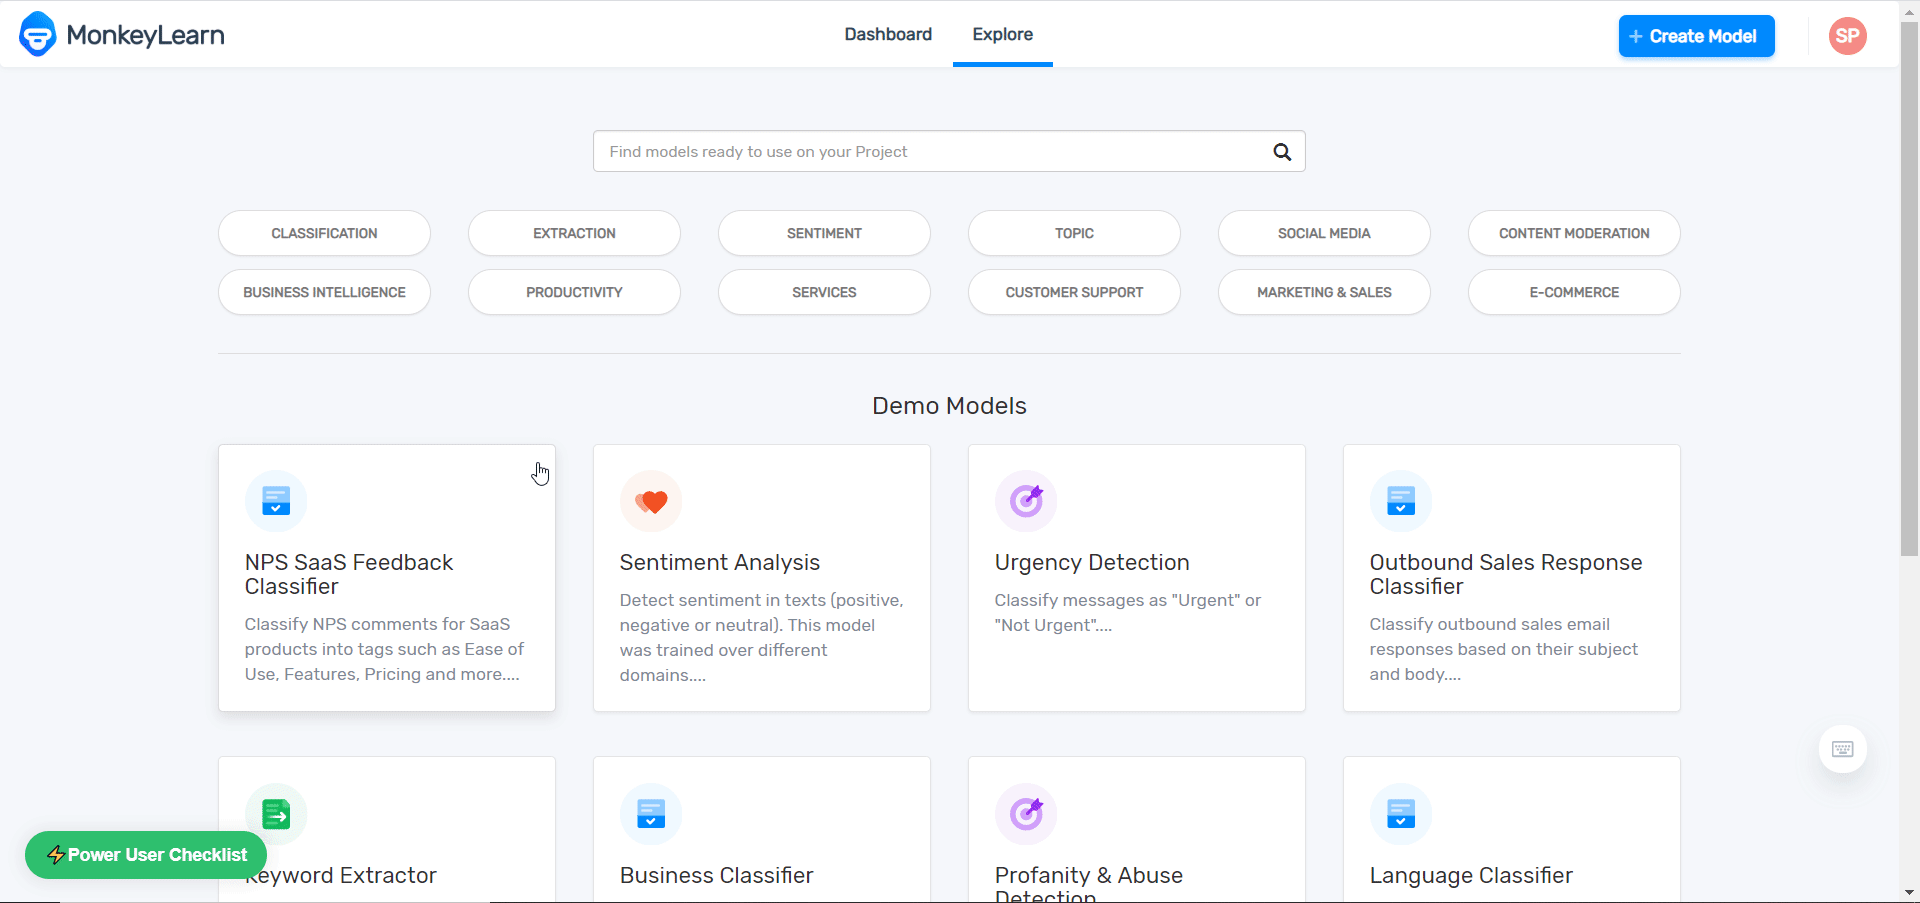Open the Profanity & Abuse Detection title
The width and height of the screenshot is (1920, 903).
(x=1089, y=883)
